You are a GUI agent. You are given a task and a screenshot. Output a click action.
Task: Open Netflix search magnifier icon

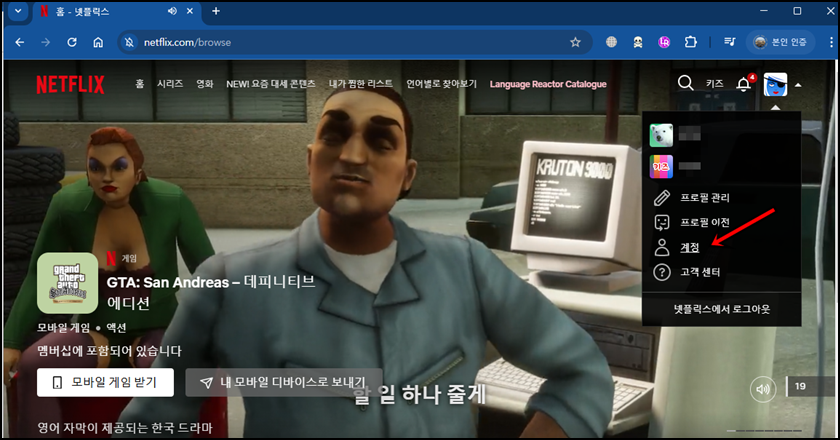click(685, 83)
